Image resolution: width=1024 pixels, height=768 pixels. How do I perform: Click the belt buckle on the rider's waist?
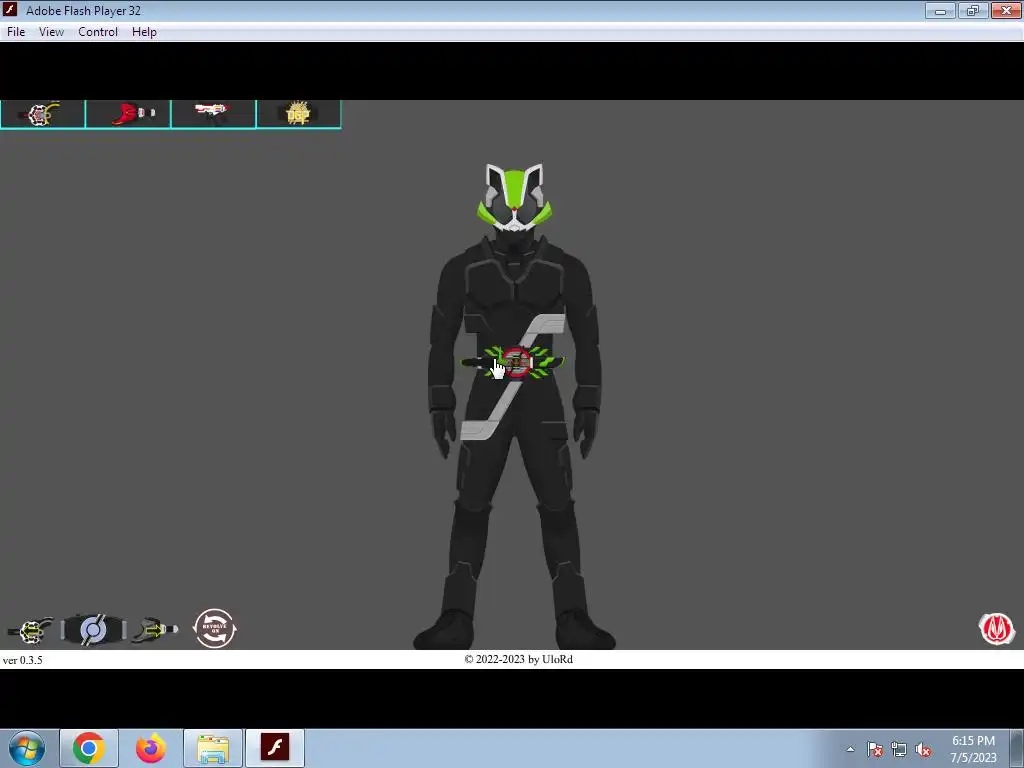coord(514,363)
